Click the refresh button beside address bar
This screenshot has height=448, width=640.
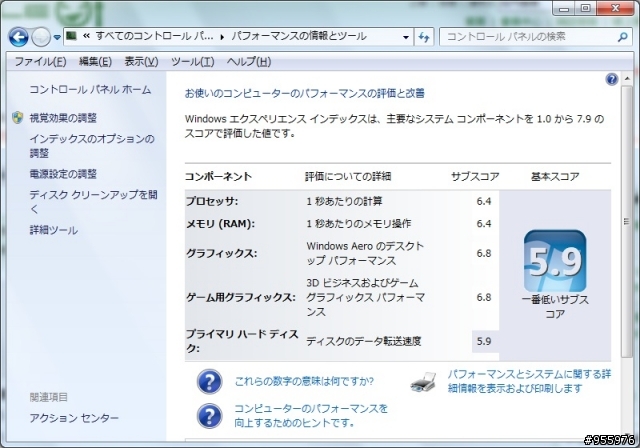(424, 37)
